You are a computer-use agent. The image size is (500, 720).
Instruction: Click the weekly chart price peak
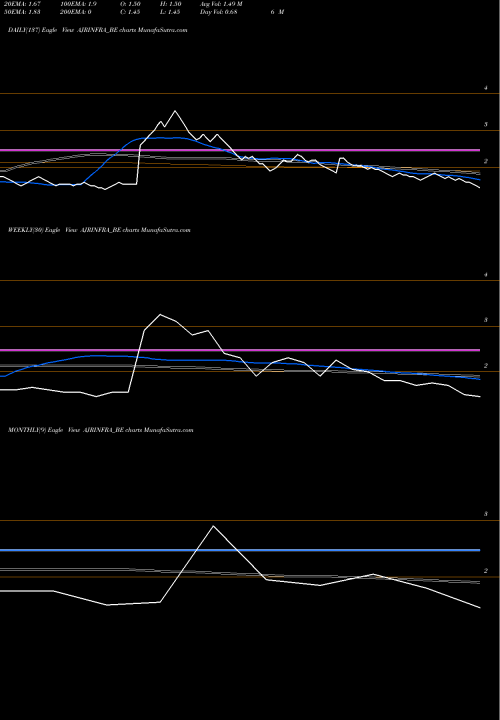coord(160,315)
